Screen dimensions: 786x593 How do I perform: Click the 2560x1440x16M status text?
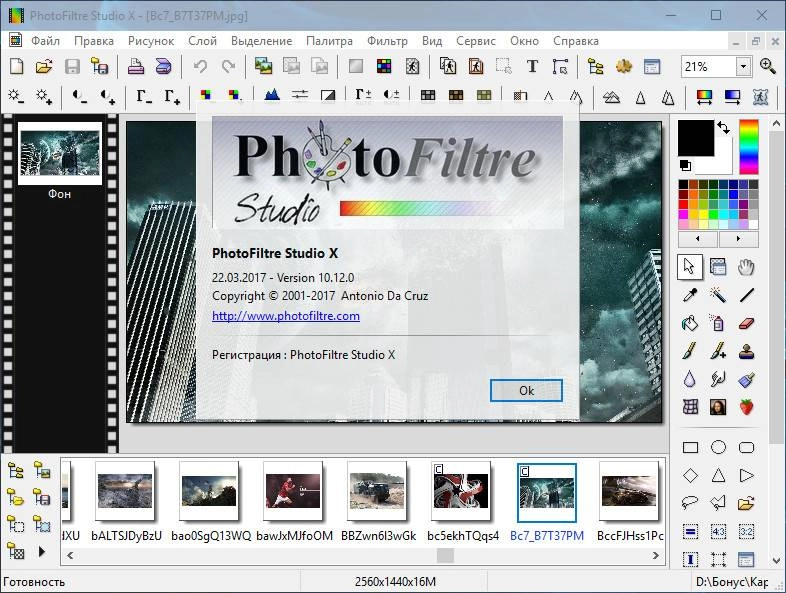[x=395, y=582]
